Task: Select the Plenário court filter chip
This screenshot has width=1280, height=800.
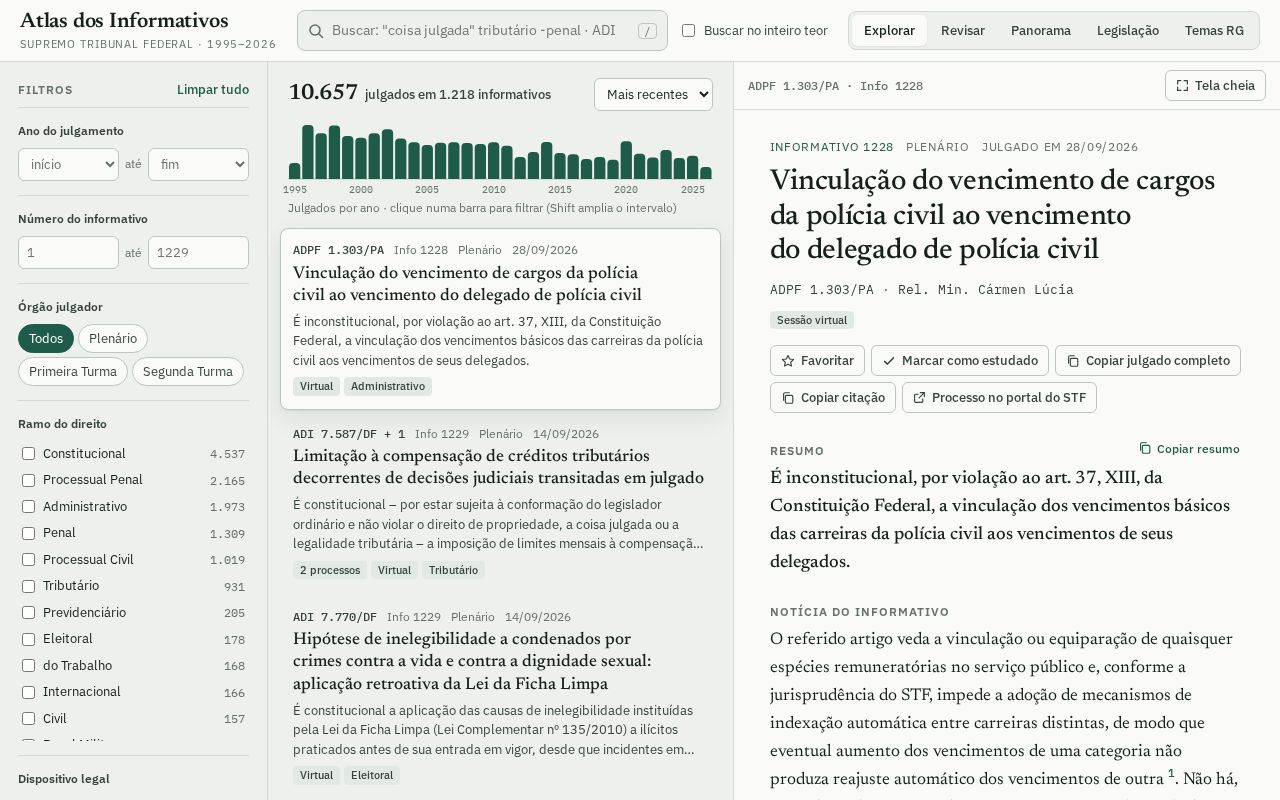Action: click(113, 338)
